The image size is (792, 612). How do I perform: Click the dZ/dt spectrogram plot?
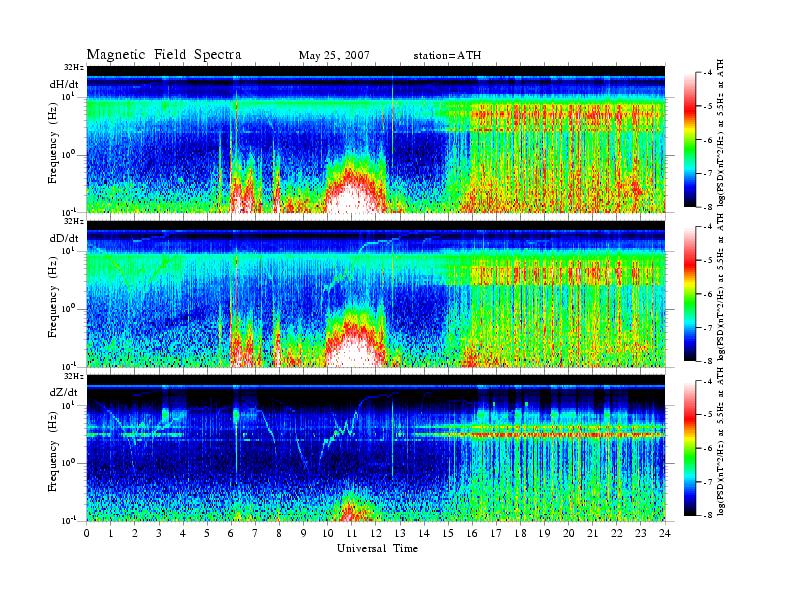376,448
